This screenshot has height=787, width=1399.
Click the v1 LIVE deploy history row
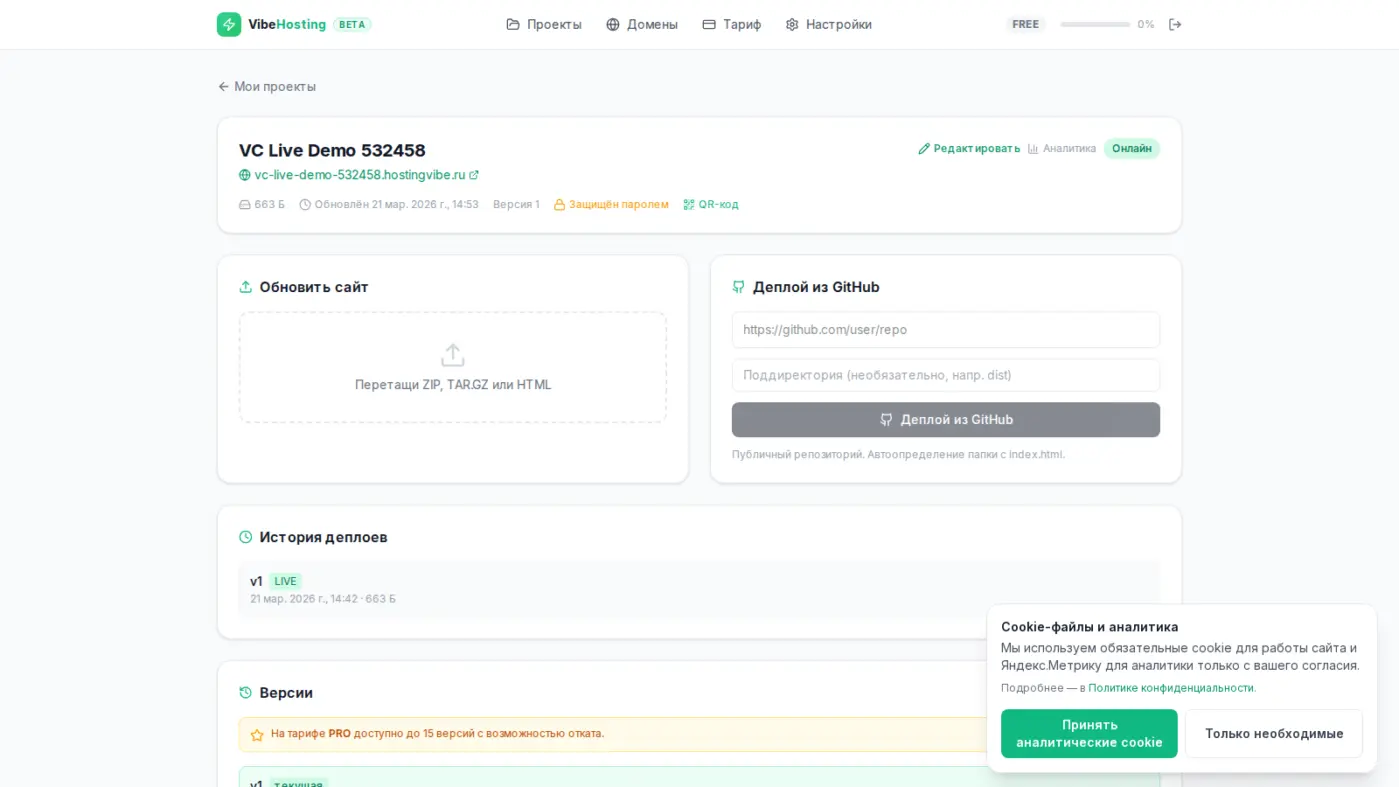pos(699,589)
